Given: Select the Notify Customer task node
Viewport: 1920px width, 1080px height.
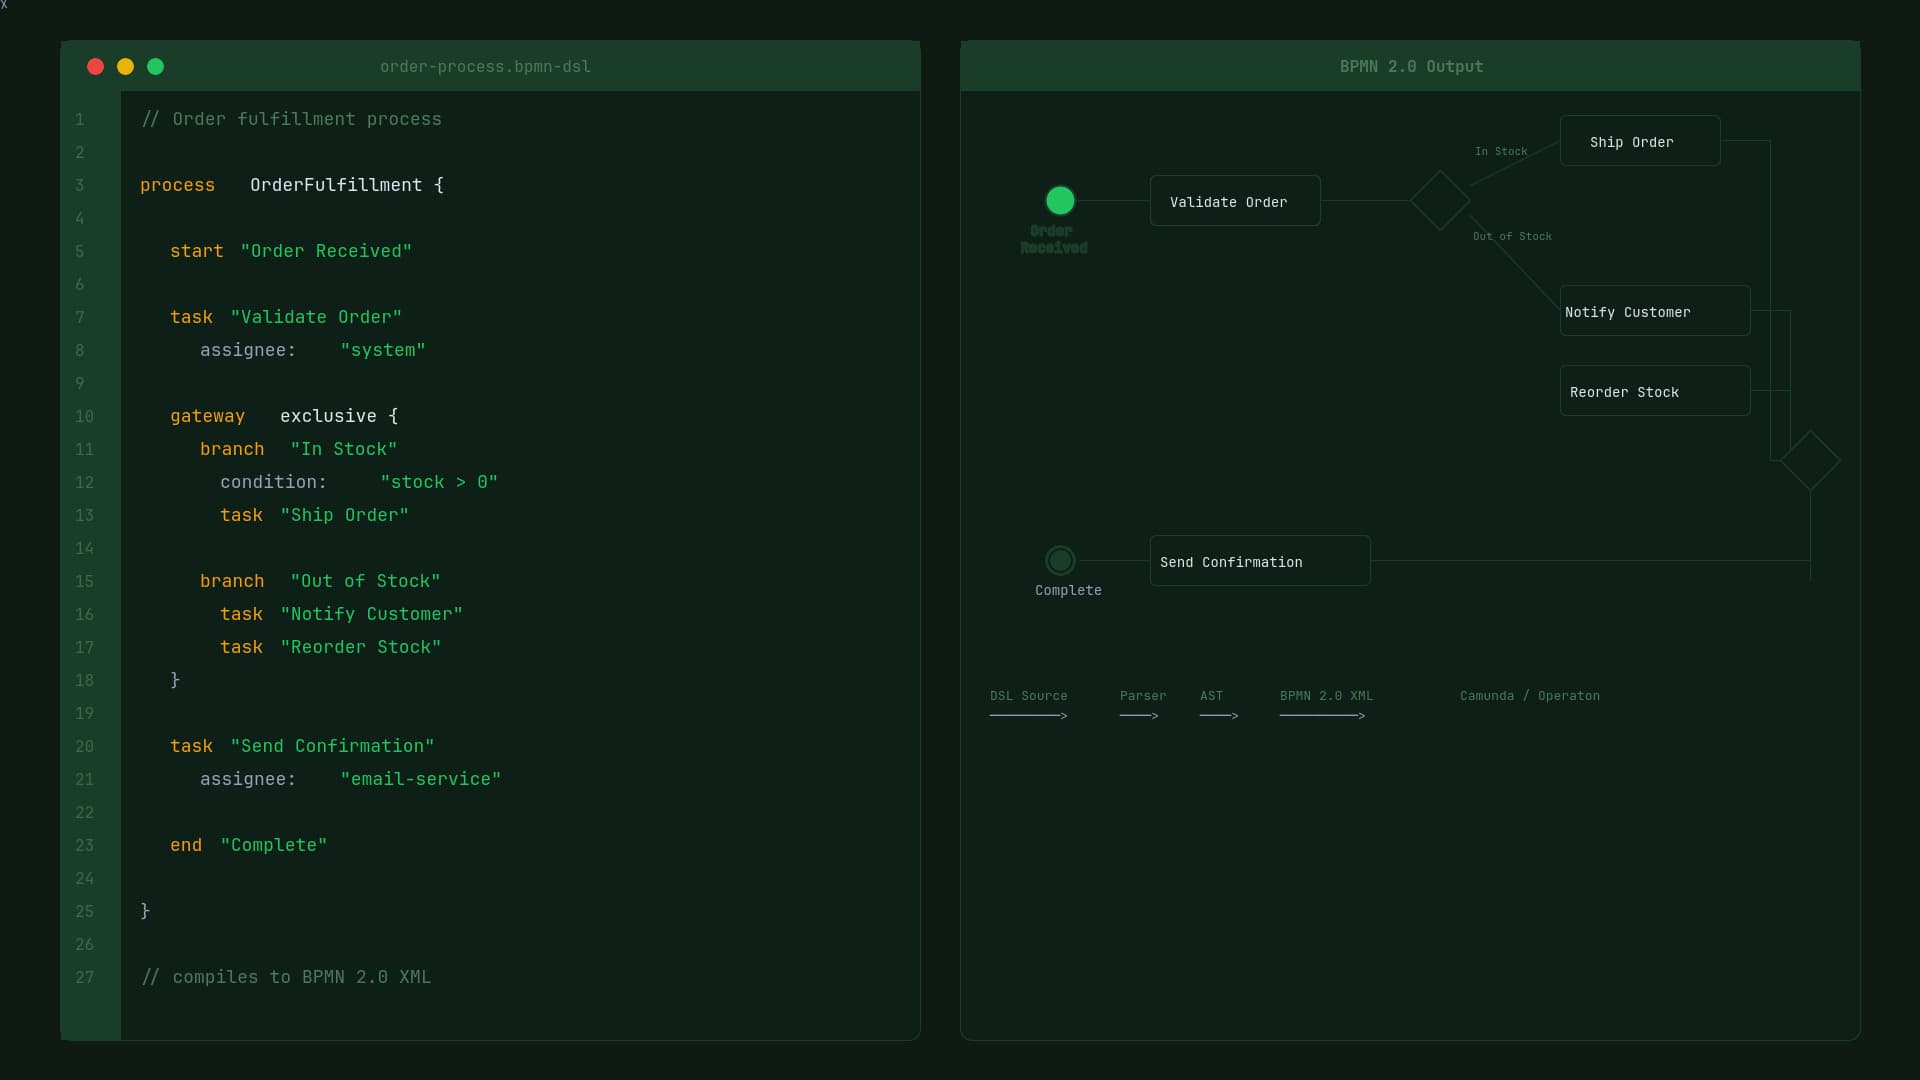Looking at the screenshot, I should pyautogui.click(x=1655, y=311).
